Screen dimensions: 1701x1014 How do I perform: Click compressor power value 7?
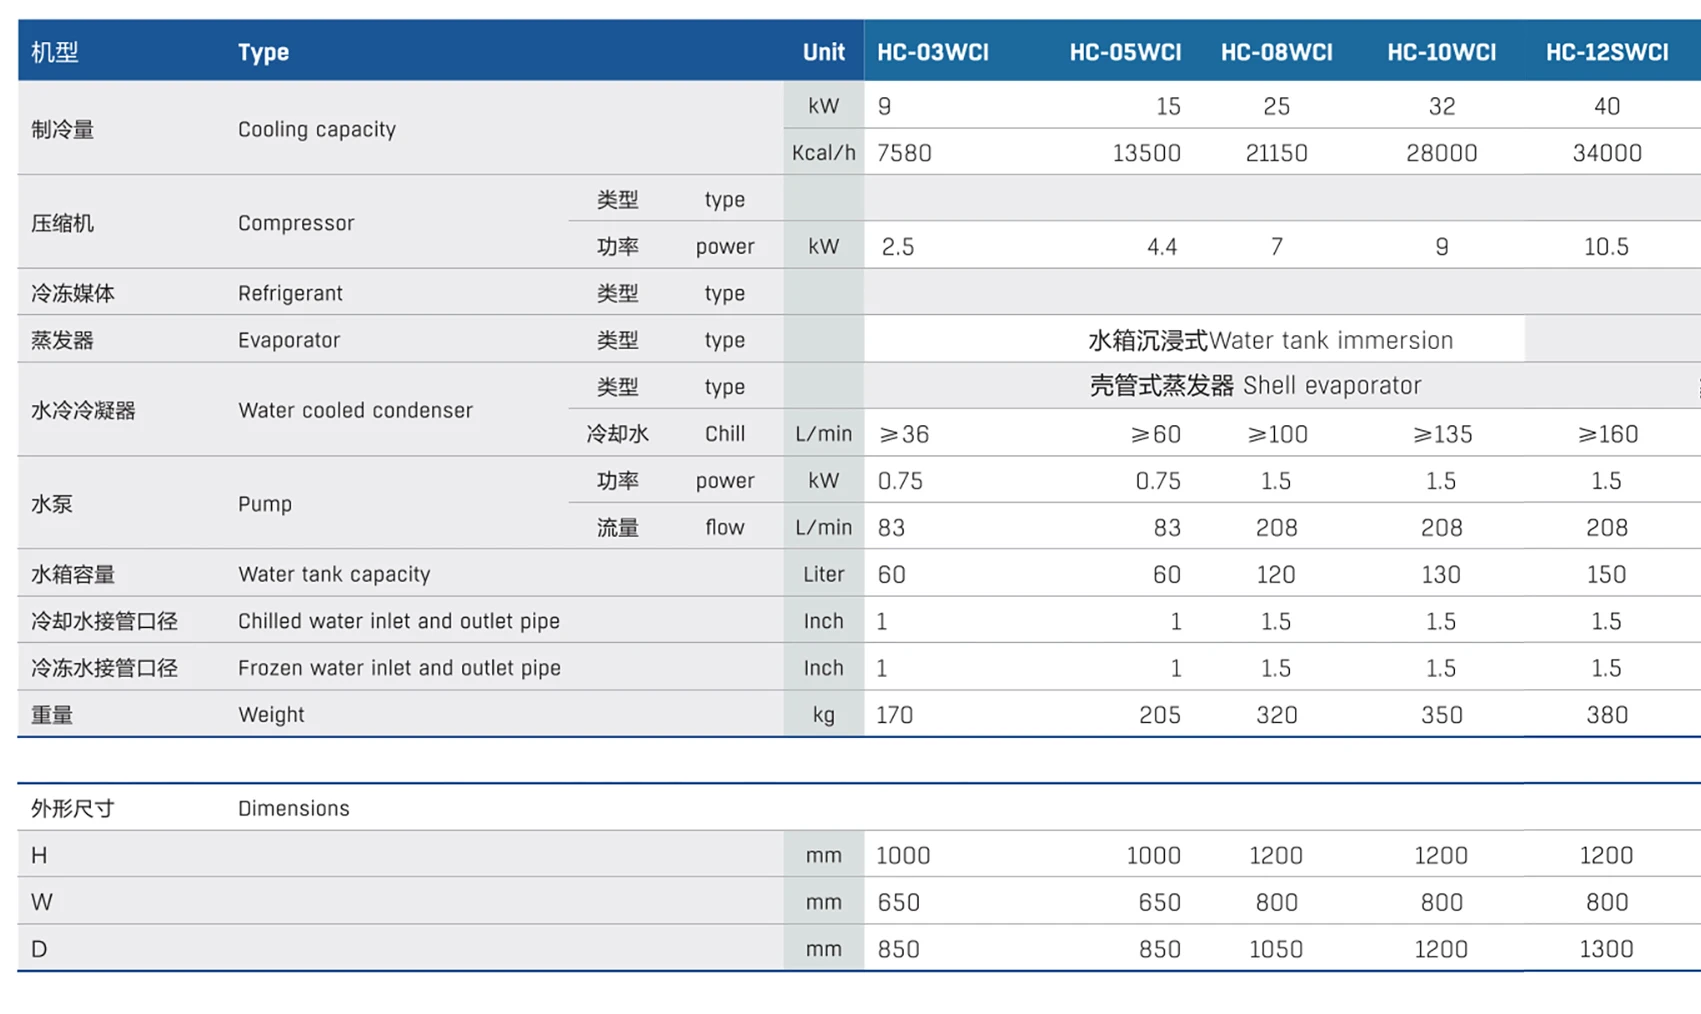1276,247
